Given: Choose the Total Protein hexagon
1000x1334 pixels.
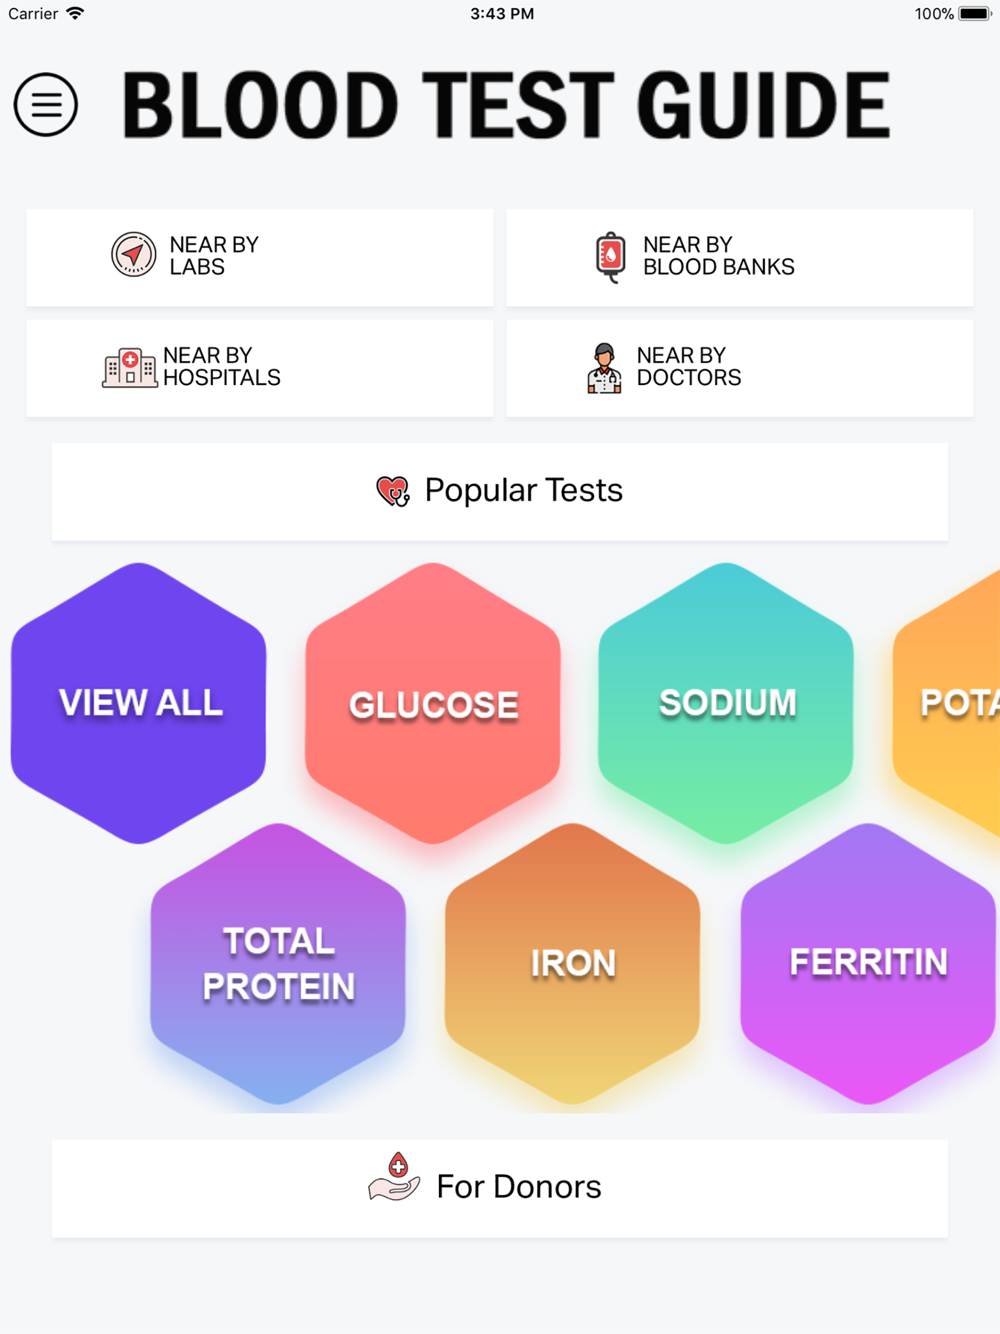Looking at the screenshot, I should (278, 964).
